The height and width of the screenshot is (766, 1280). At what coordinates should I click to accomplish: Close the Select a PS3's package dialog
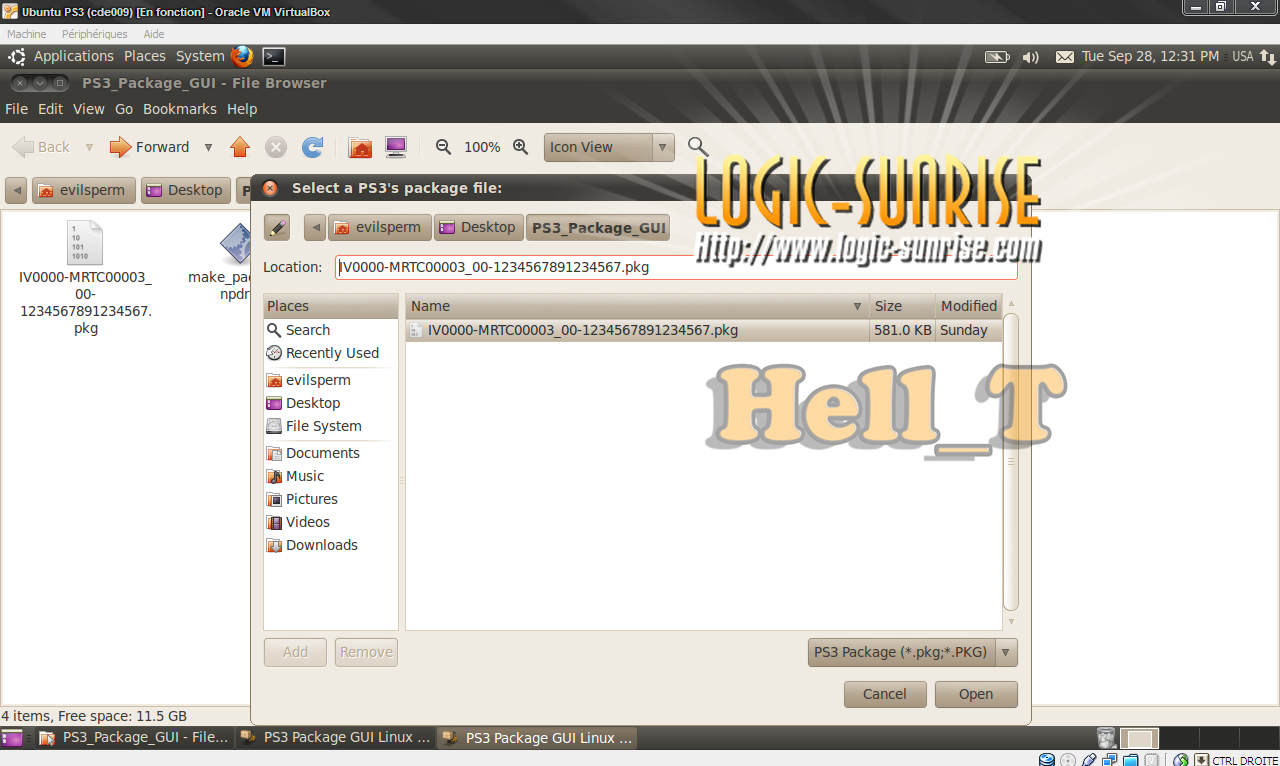[x=270, y=188]
